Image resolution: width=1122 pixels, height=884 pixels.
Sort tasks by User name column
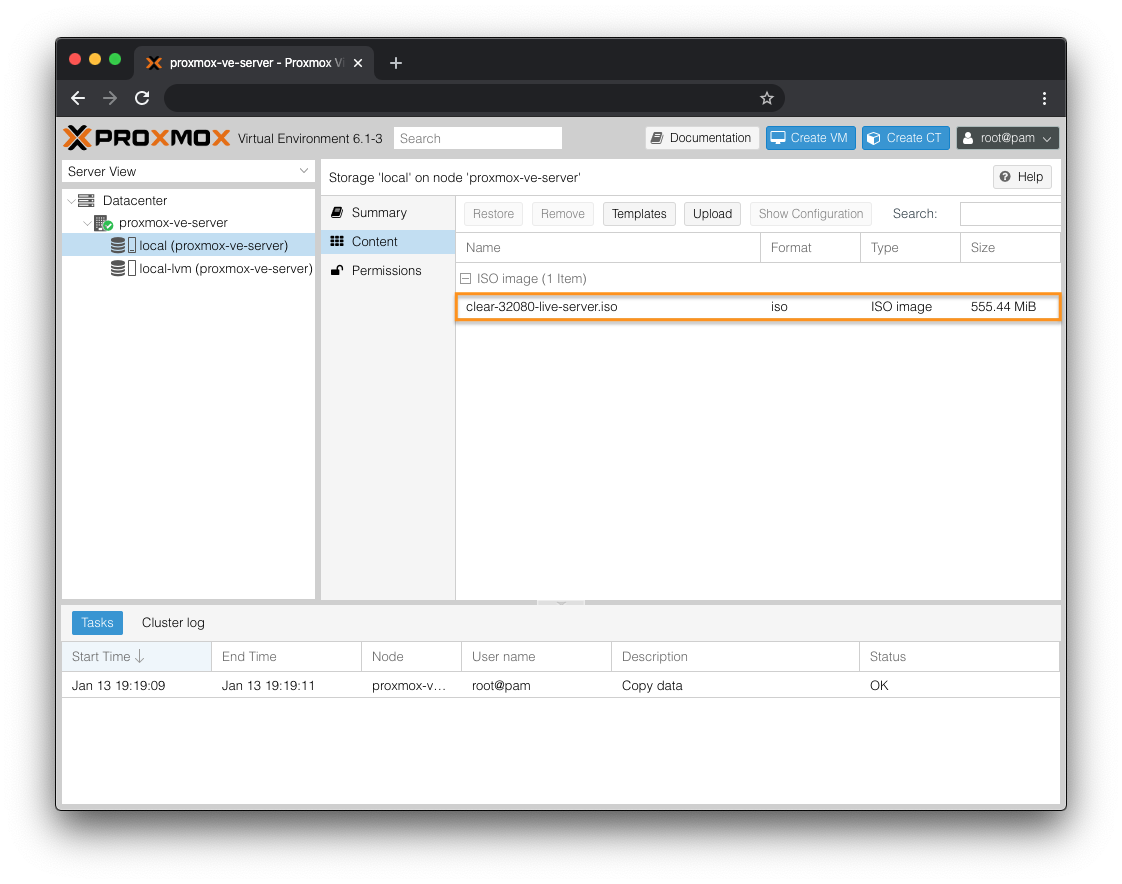[537, 656]
